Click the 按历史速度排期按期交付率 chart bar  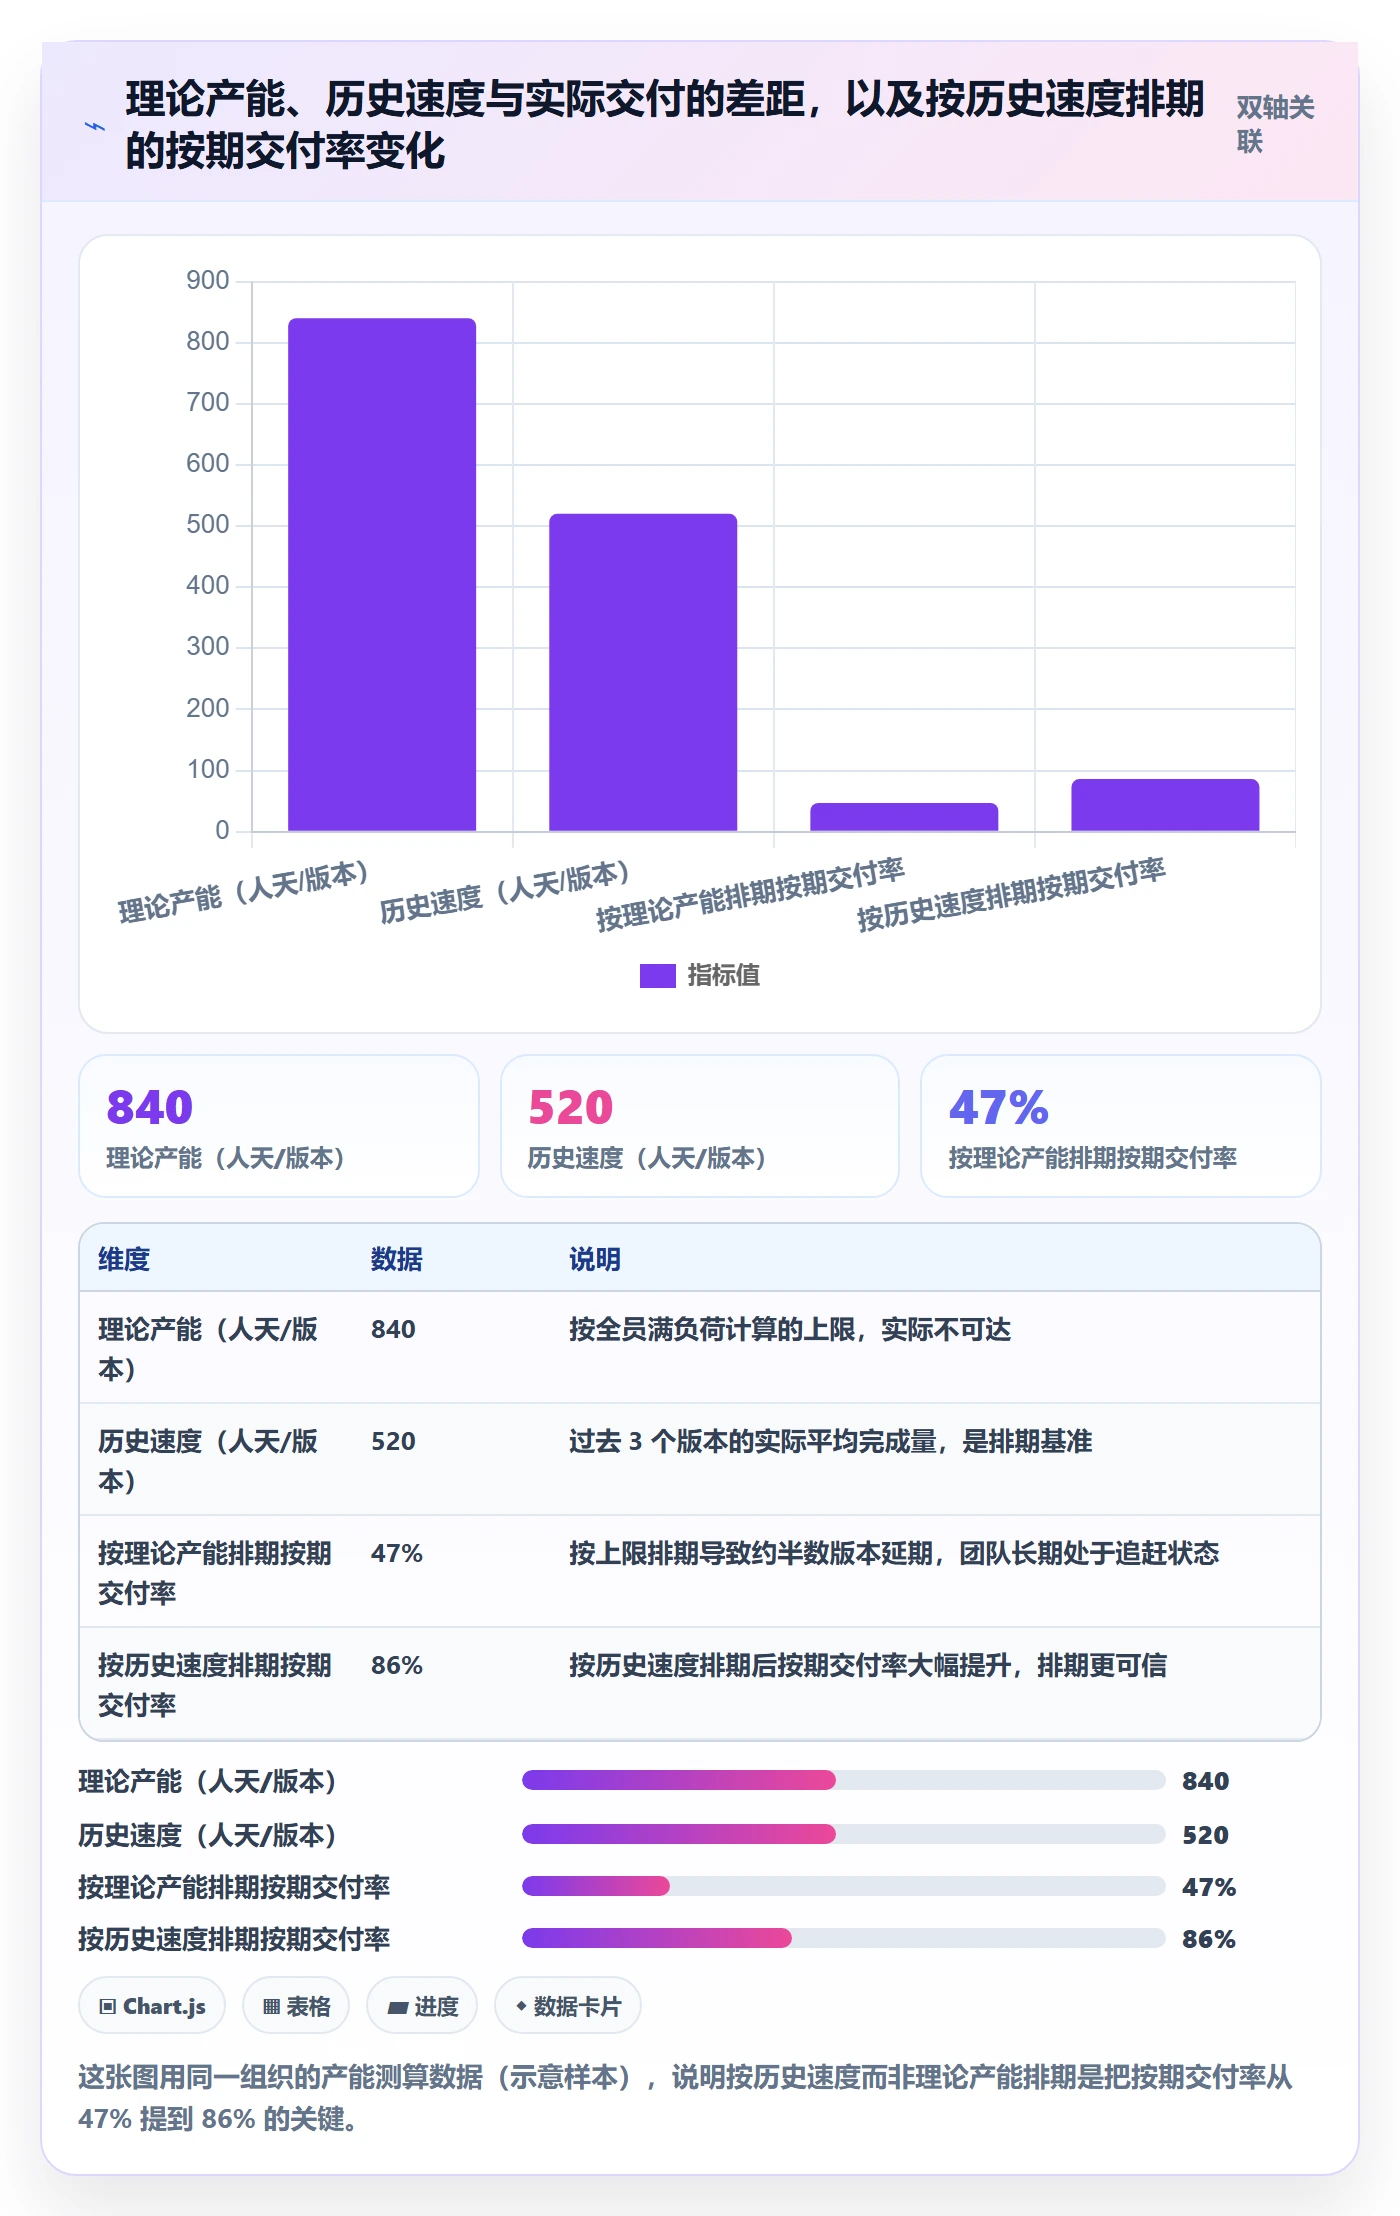click(1165, 804)
